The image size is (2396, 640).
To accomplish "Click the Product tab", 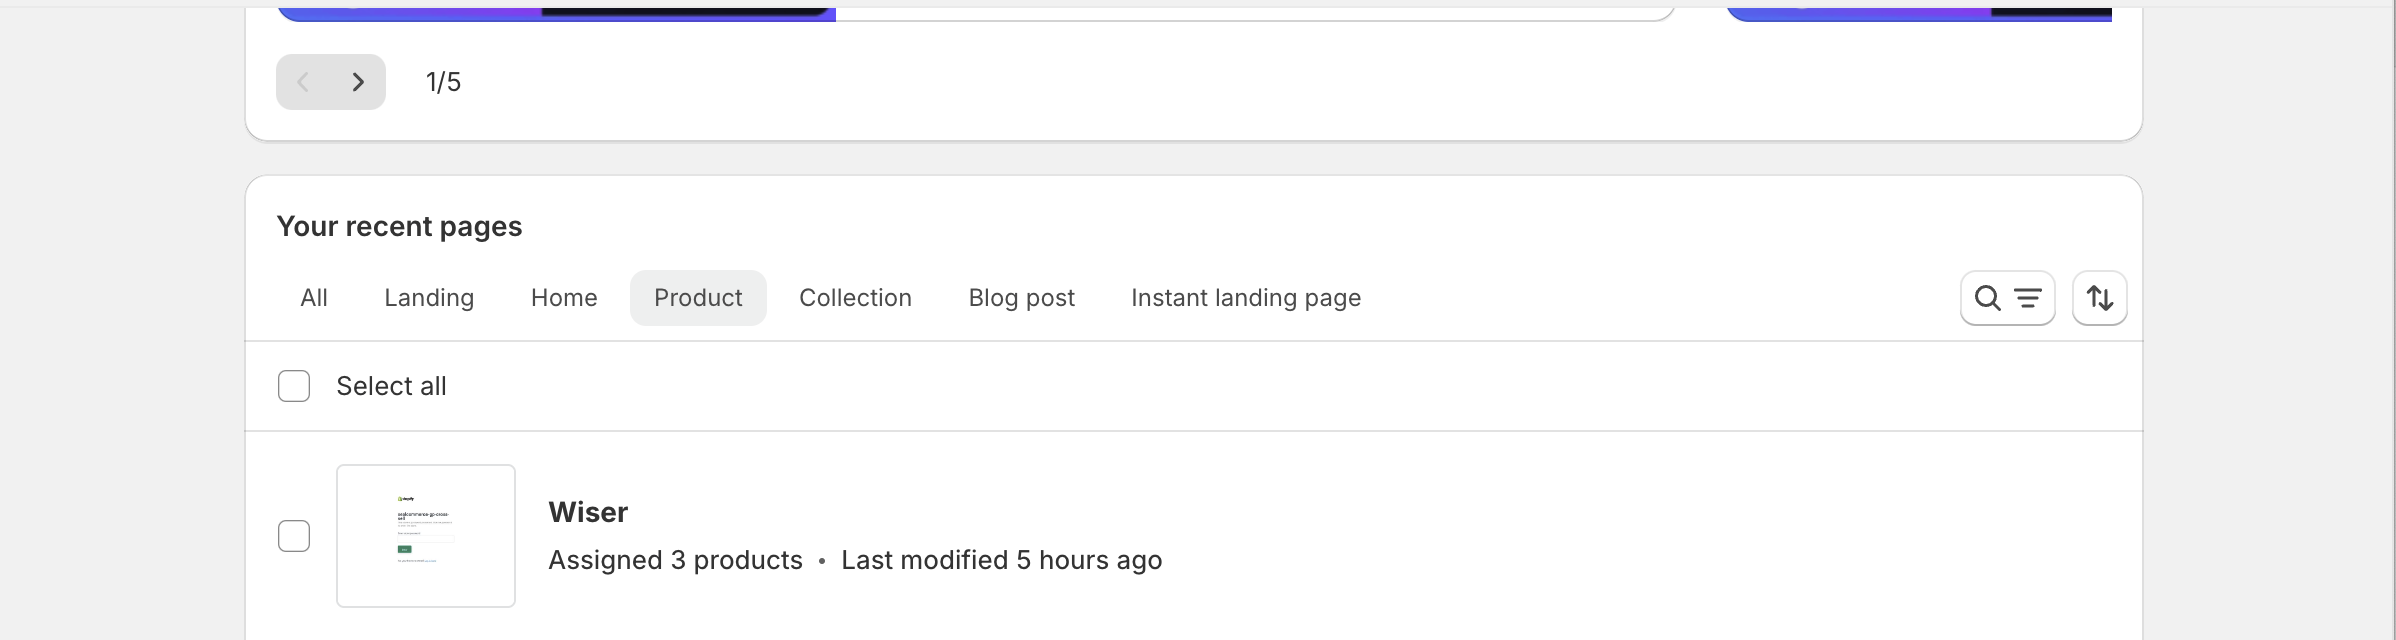I will point(698,298).
